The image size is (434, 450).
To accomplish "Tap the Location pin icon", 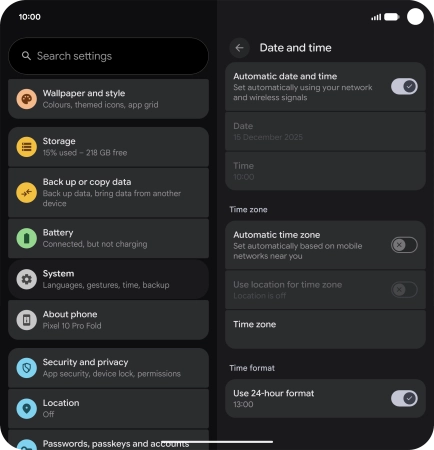I will tap(27, 409).
